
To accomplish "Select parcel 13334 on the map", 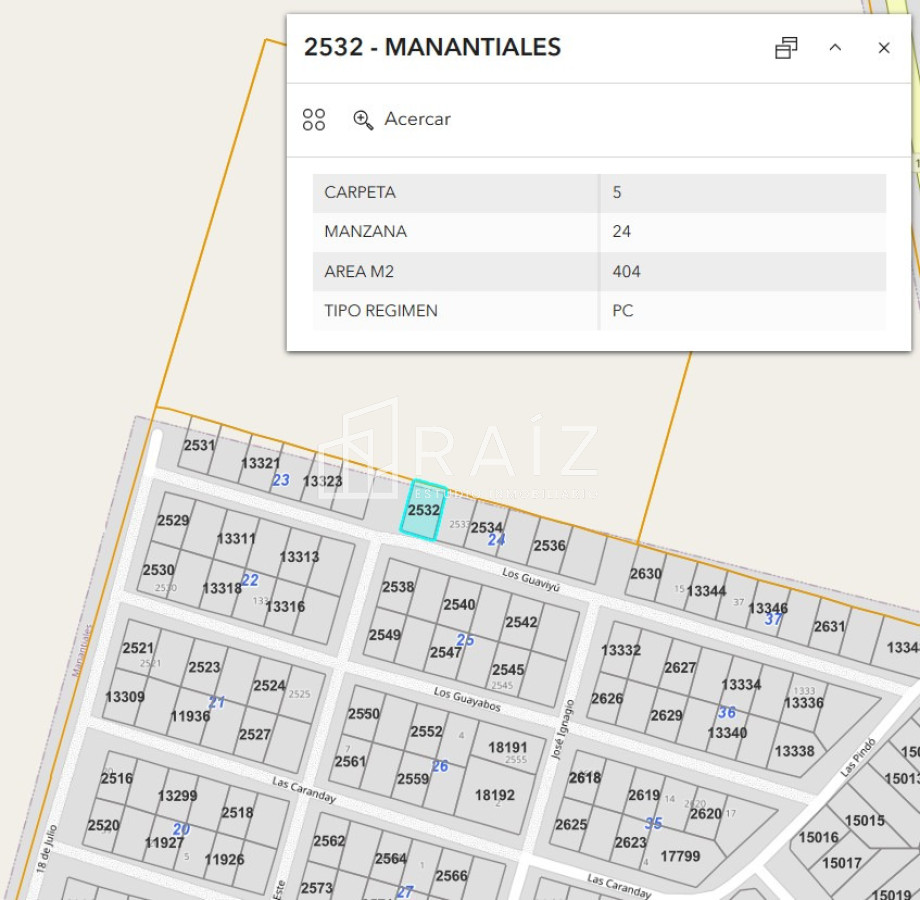I will coord(741,685).
